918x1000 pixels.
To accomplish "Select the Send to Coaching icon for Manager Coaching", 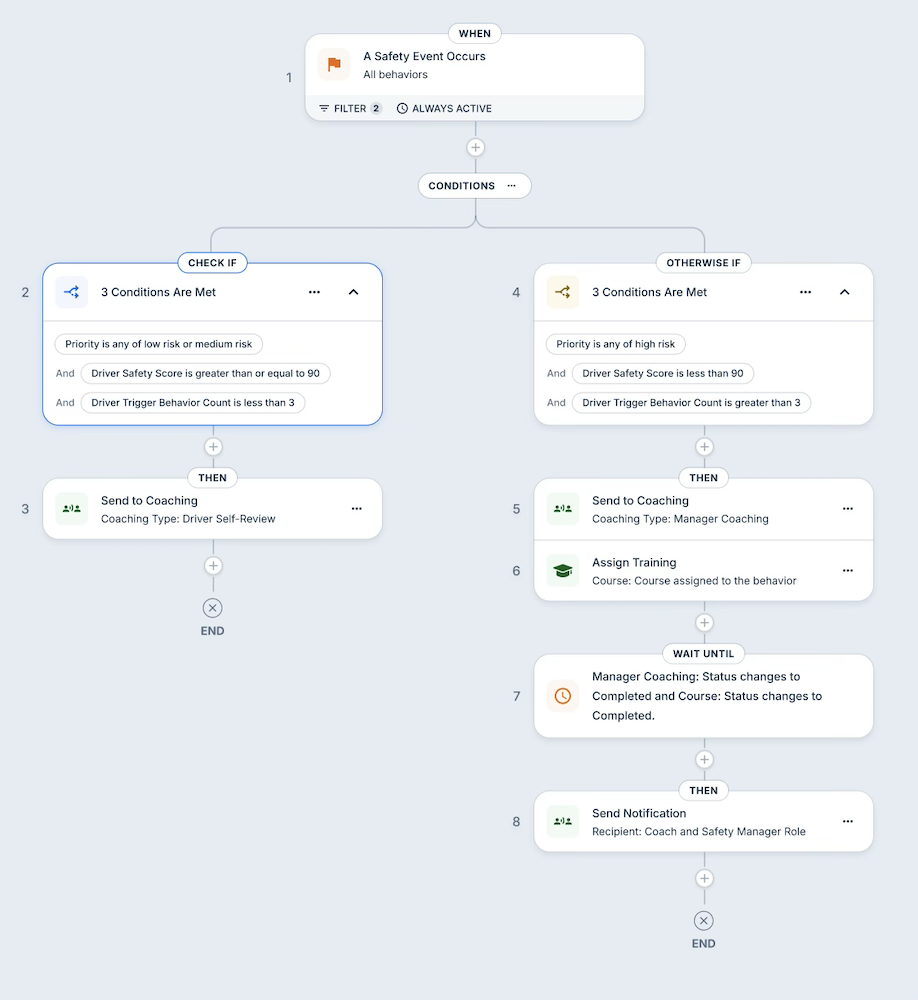I will pos(561,508).
